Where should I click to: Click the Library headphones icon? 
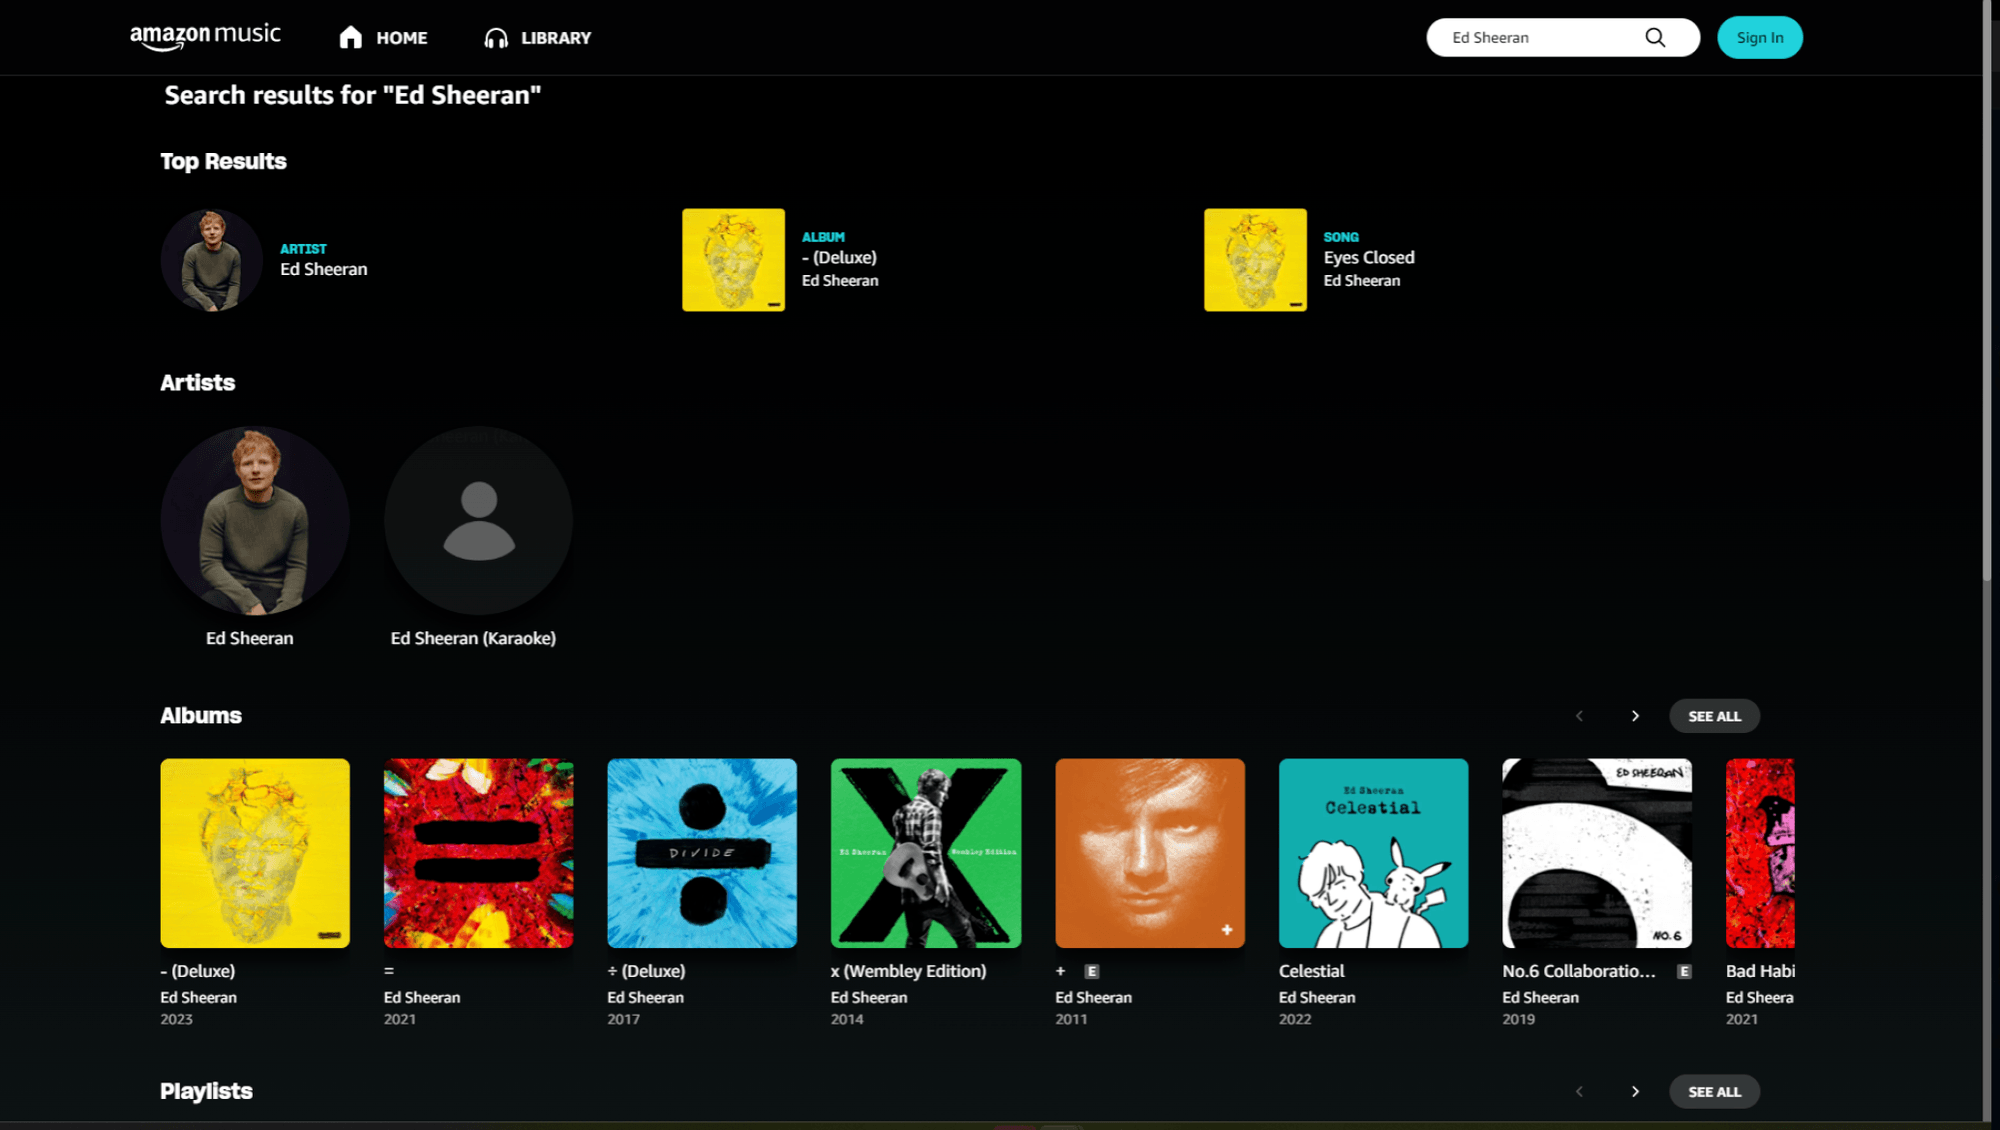pyautogui.click(x=496, y=38)
